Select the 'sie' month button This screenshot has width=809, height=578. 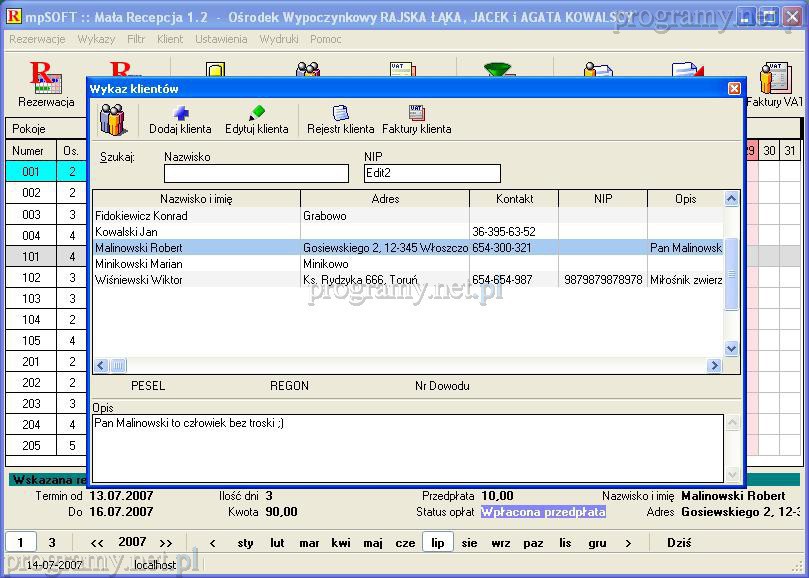pos(469,543)
